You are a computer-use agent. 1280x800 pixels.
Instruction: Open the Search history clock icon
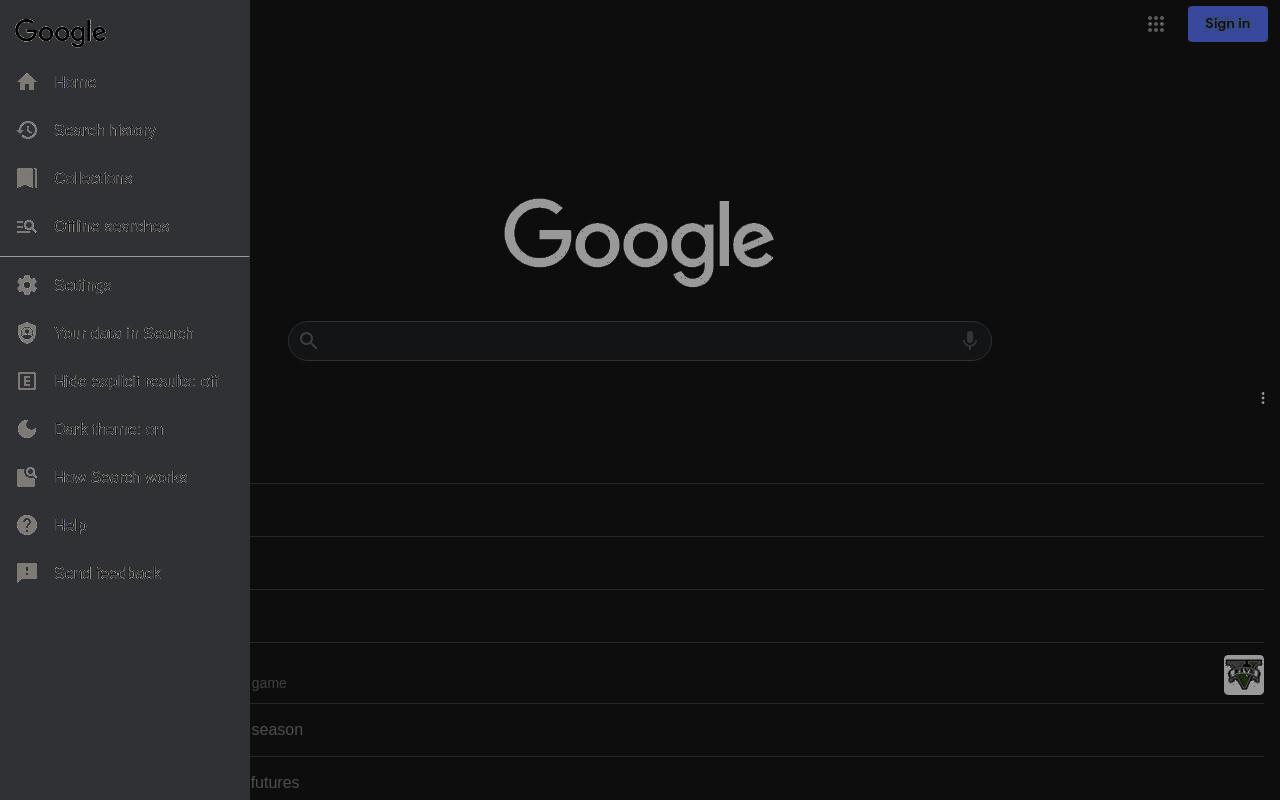27,130
